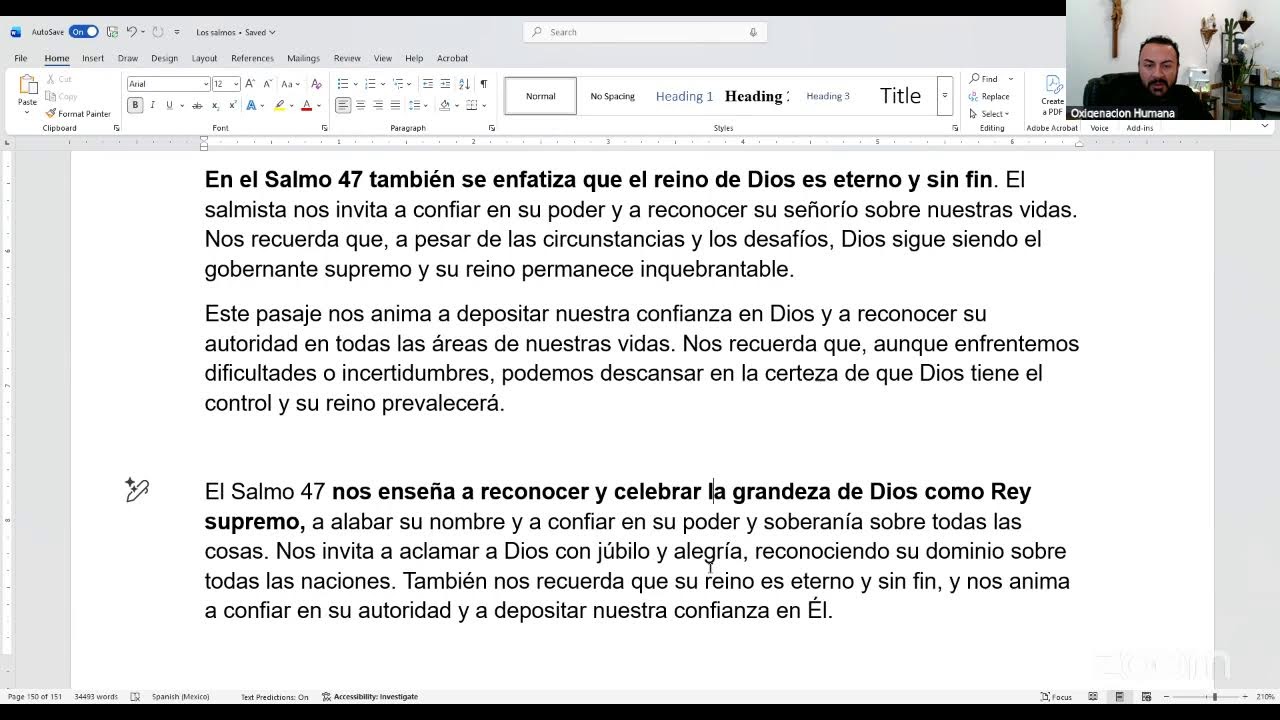This screenshot has height=720, width=1280.
Task: Toggle Italic formatting
Action: tap(152, 105)
